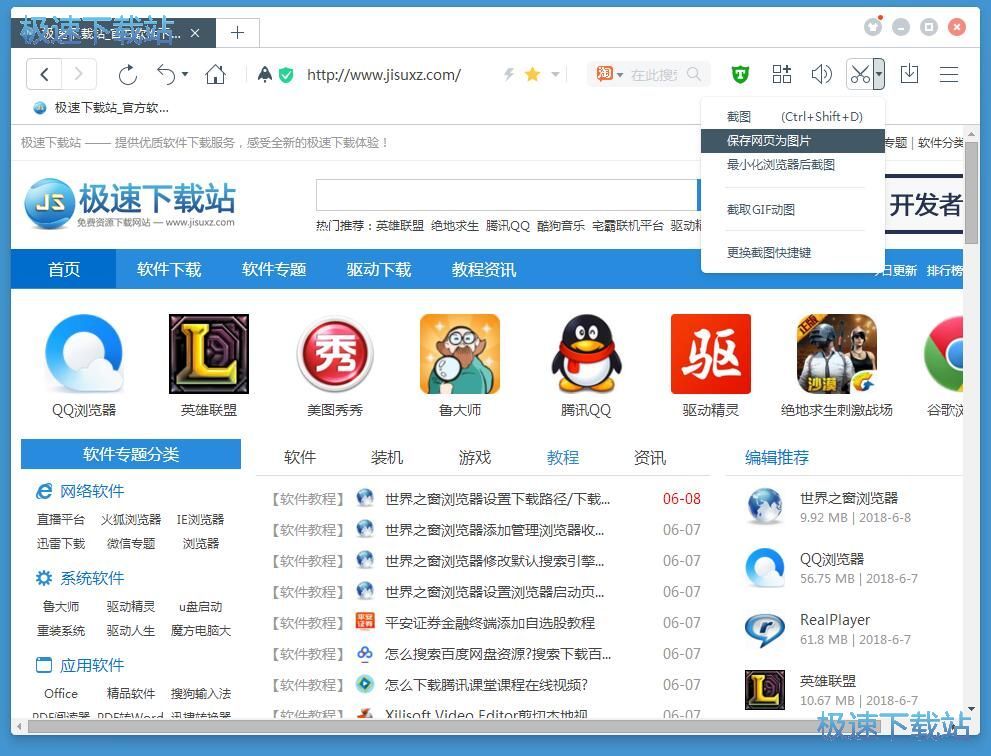Mute page sound with speaker icon

tap(821, 74)
